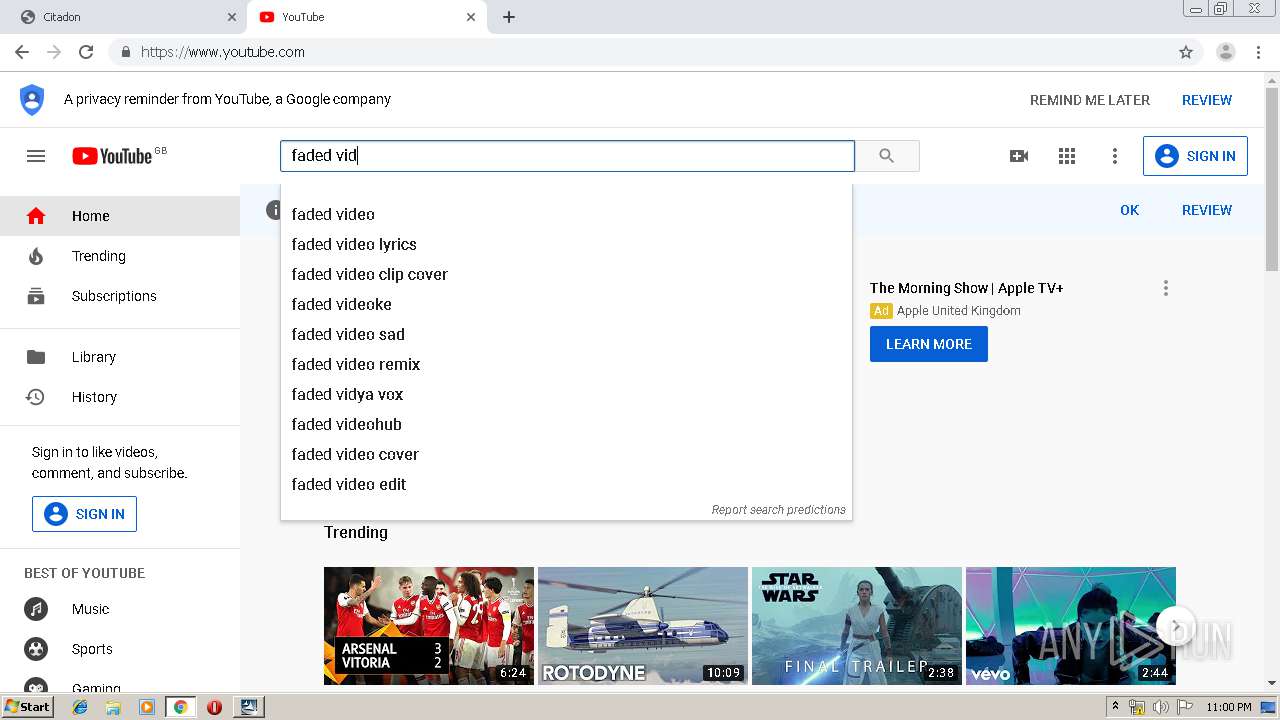Click OK on the info banner
The image size is (1280, 720).
(1130, 210)
